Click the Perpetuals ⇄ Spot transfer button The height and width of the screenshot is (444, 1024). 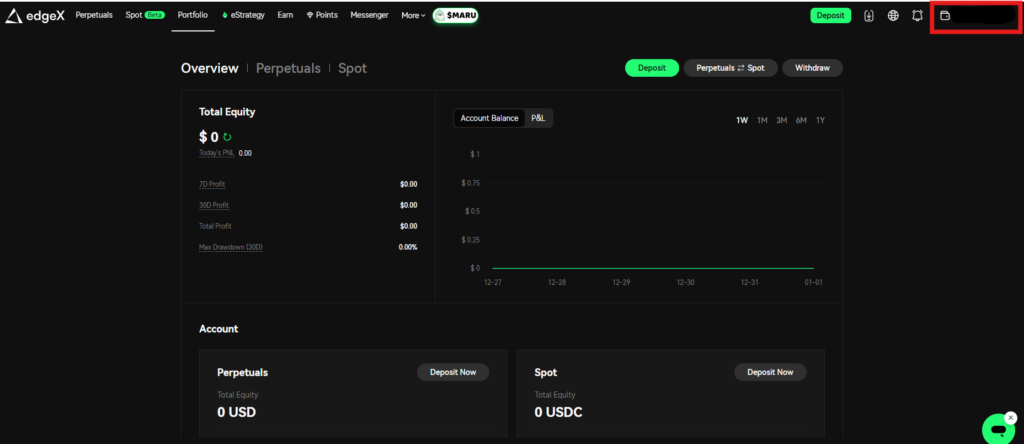click(730, 68)
